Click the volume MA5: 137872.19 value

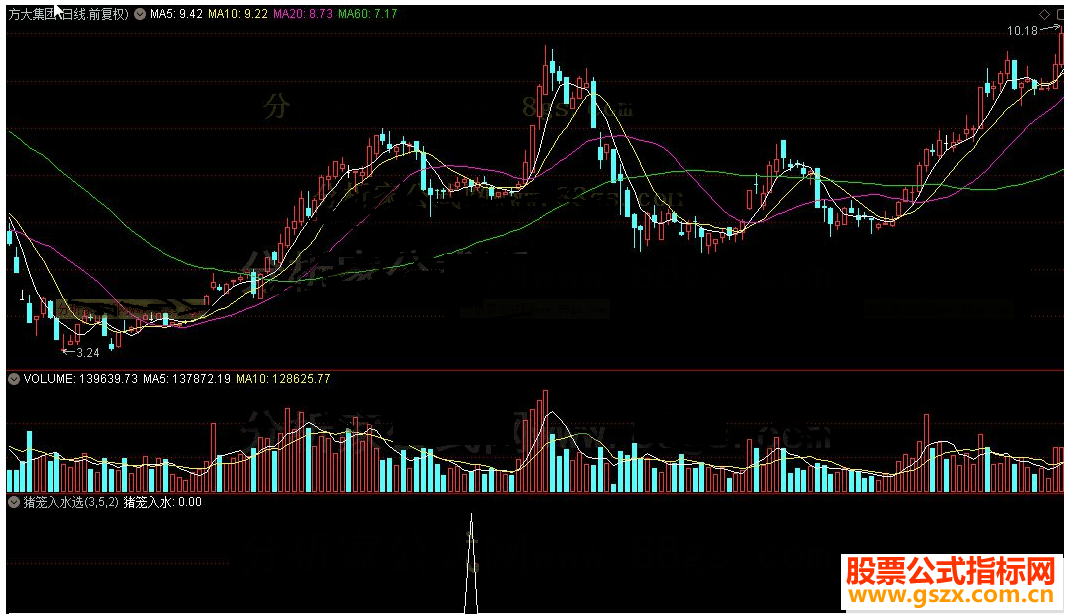(187, 379)
